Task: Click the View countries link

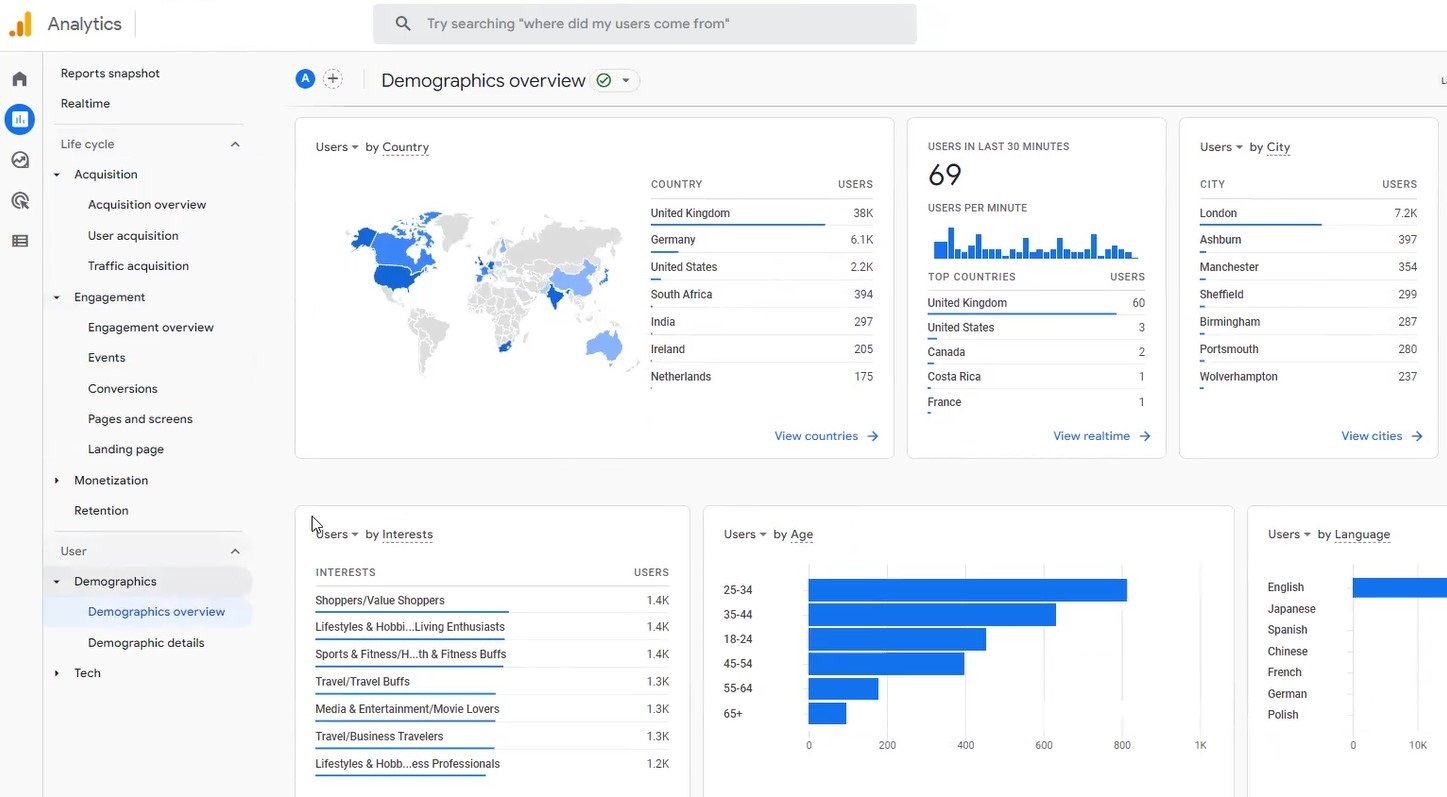Action: coord(816,436)
